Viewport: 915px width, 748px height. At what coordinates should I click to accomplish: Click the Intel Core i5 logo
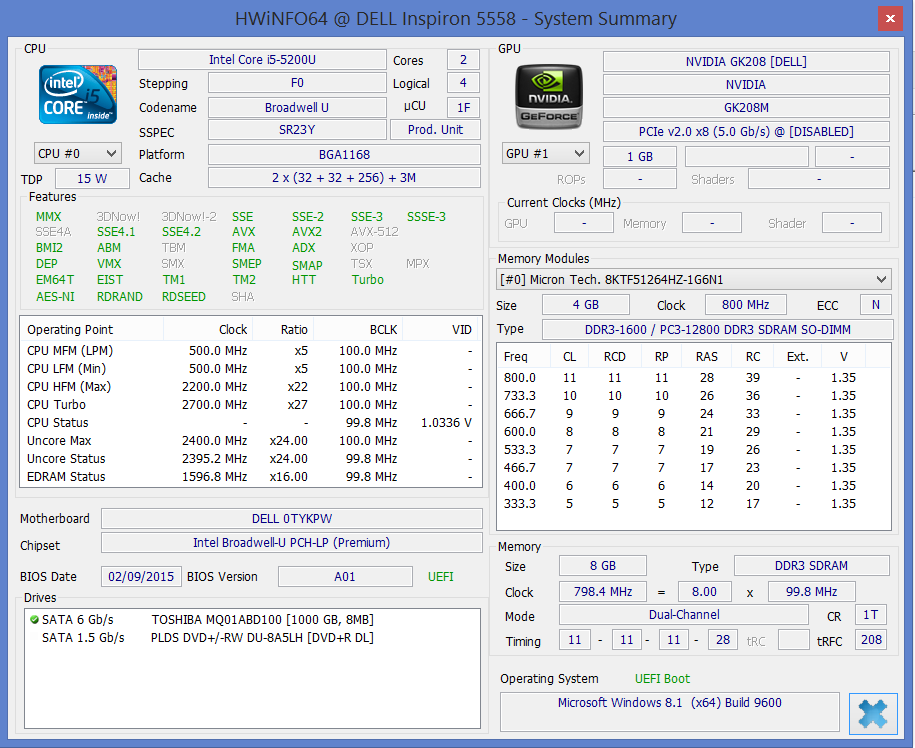[78, 95]
